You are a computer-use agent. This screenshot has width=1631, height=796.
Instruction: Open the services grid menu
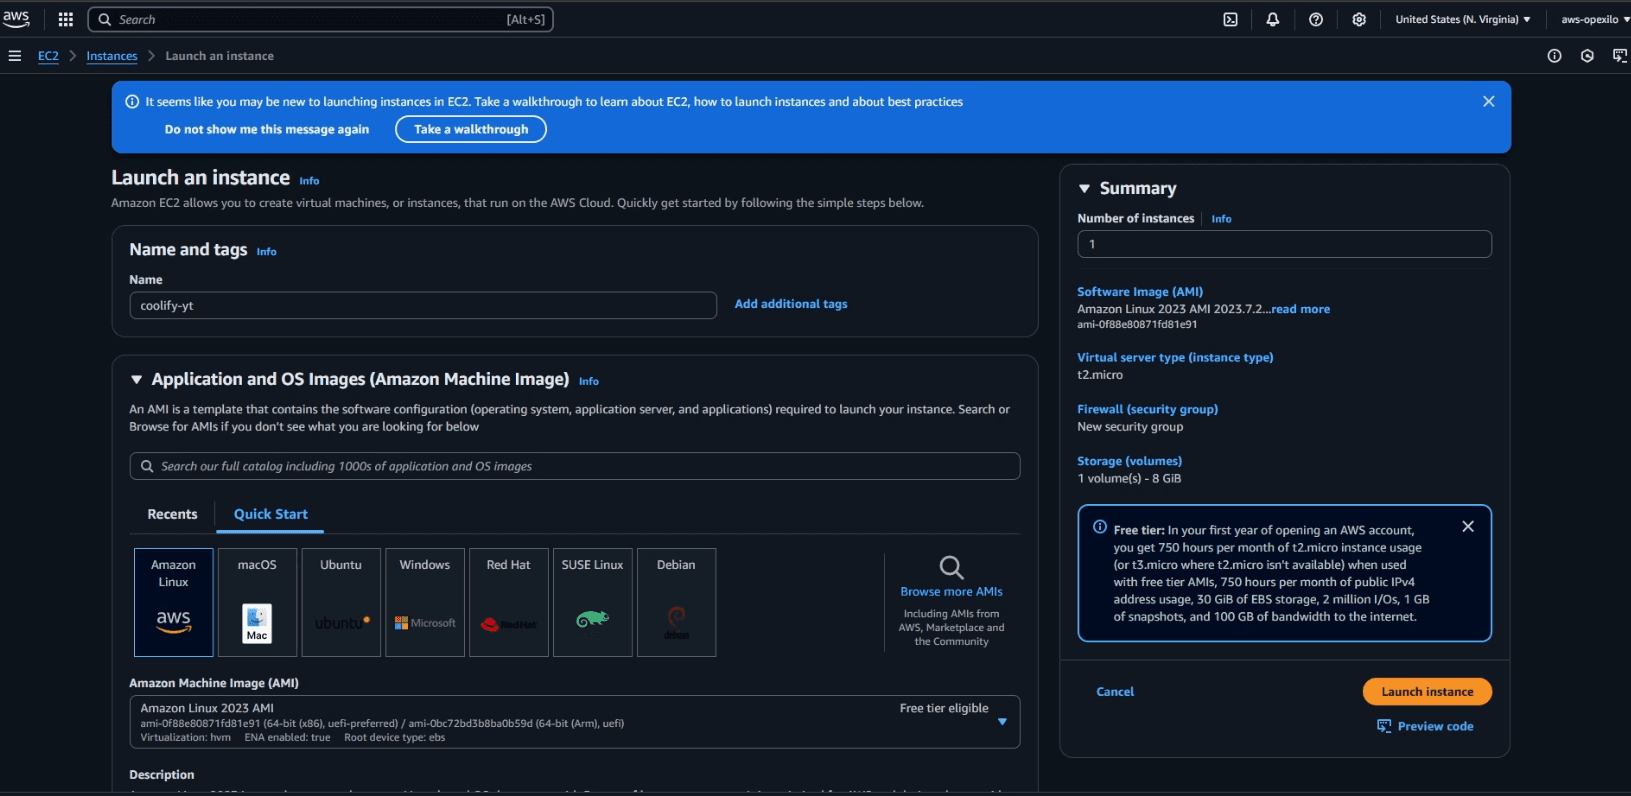click(x=66, y=19)
